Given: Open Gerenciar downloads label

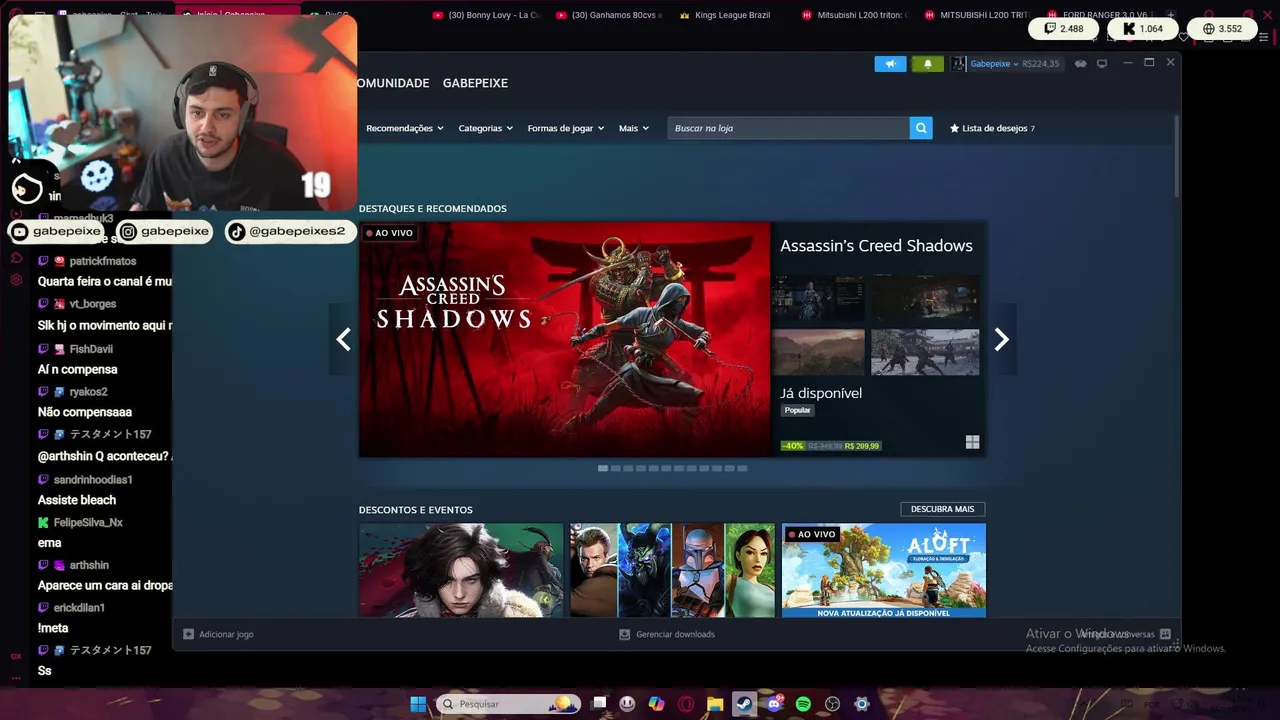Looking at the screenshot, I should pyautogui.click(x=675, y=634).
